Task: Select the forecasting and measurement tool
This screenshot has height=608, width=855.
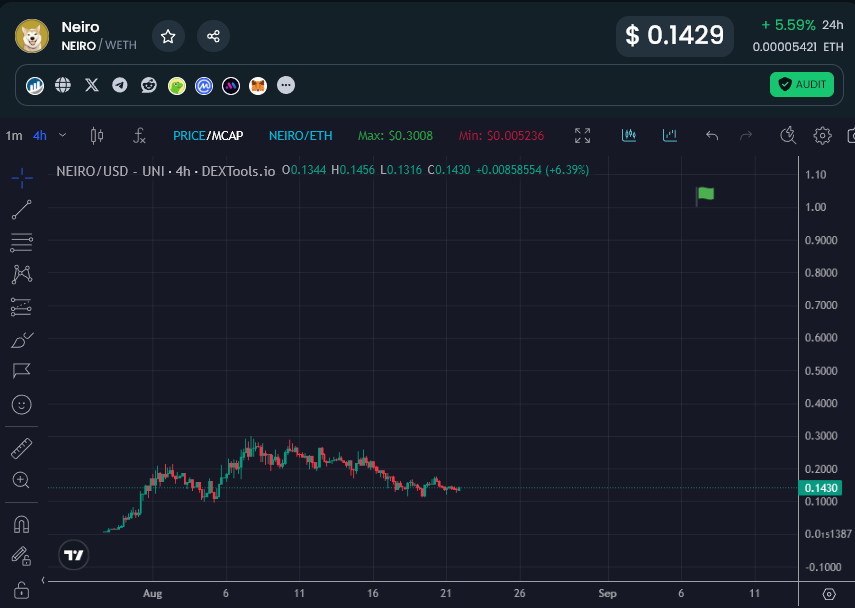Action: pyautogui.click(x=22, y=307)
